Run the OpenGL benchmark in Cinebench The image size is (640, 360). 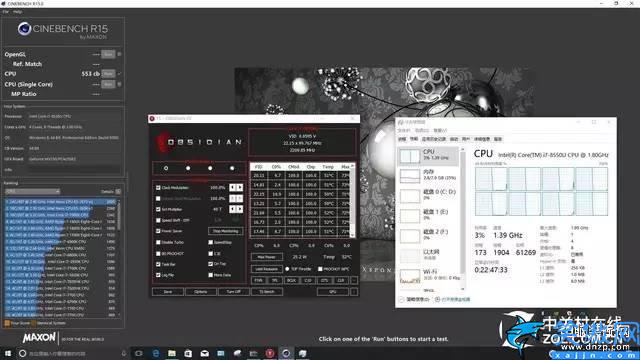pyautogui.click(x=108, y=54)
